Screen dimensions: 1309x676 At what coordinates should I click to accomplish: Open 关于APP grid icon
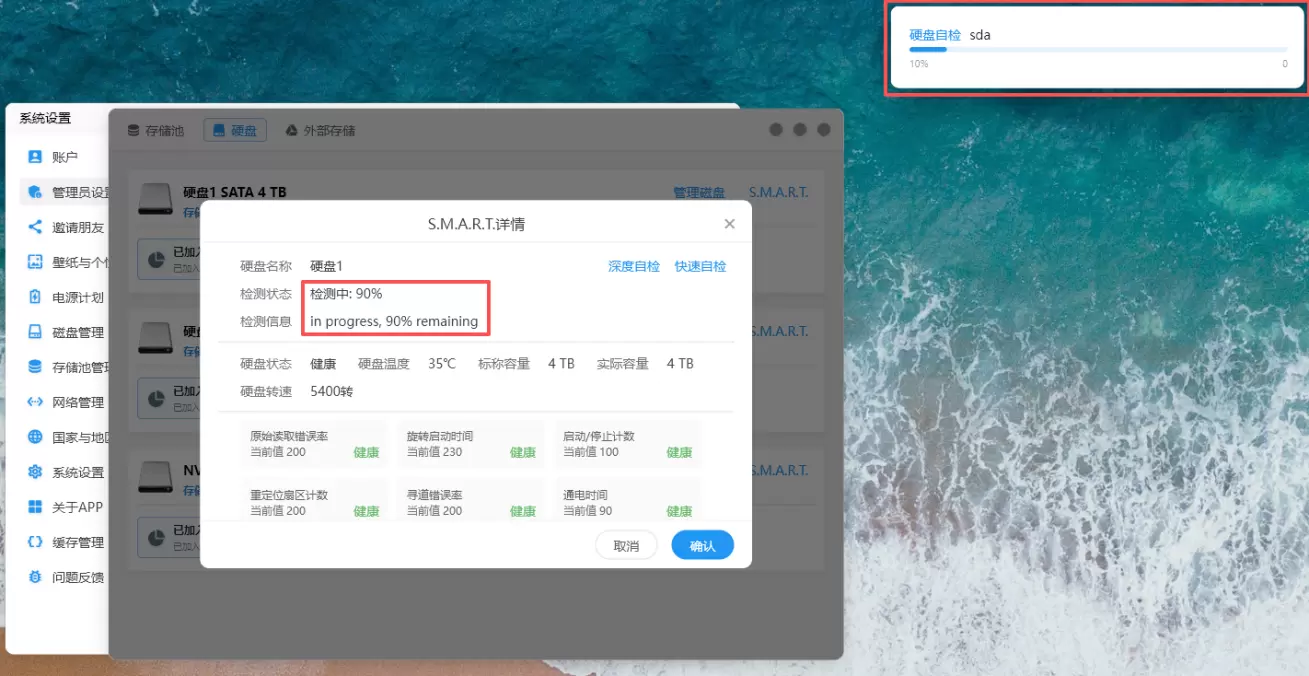pos(35,507)
